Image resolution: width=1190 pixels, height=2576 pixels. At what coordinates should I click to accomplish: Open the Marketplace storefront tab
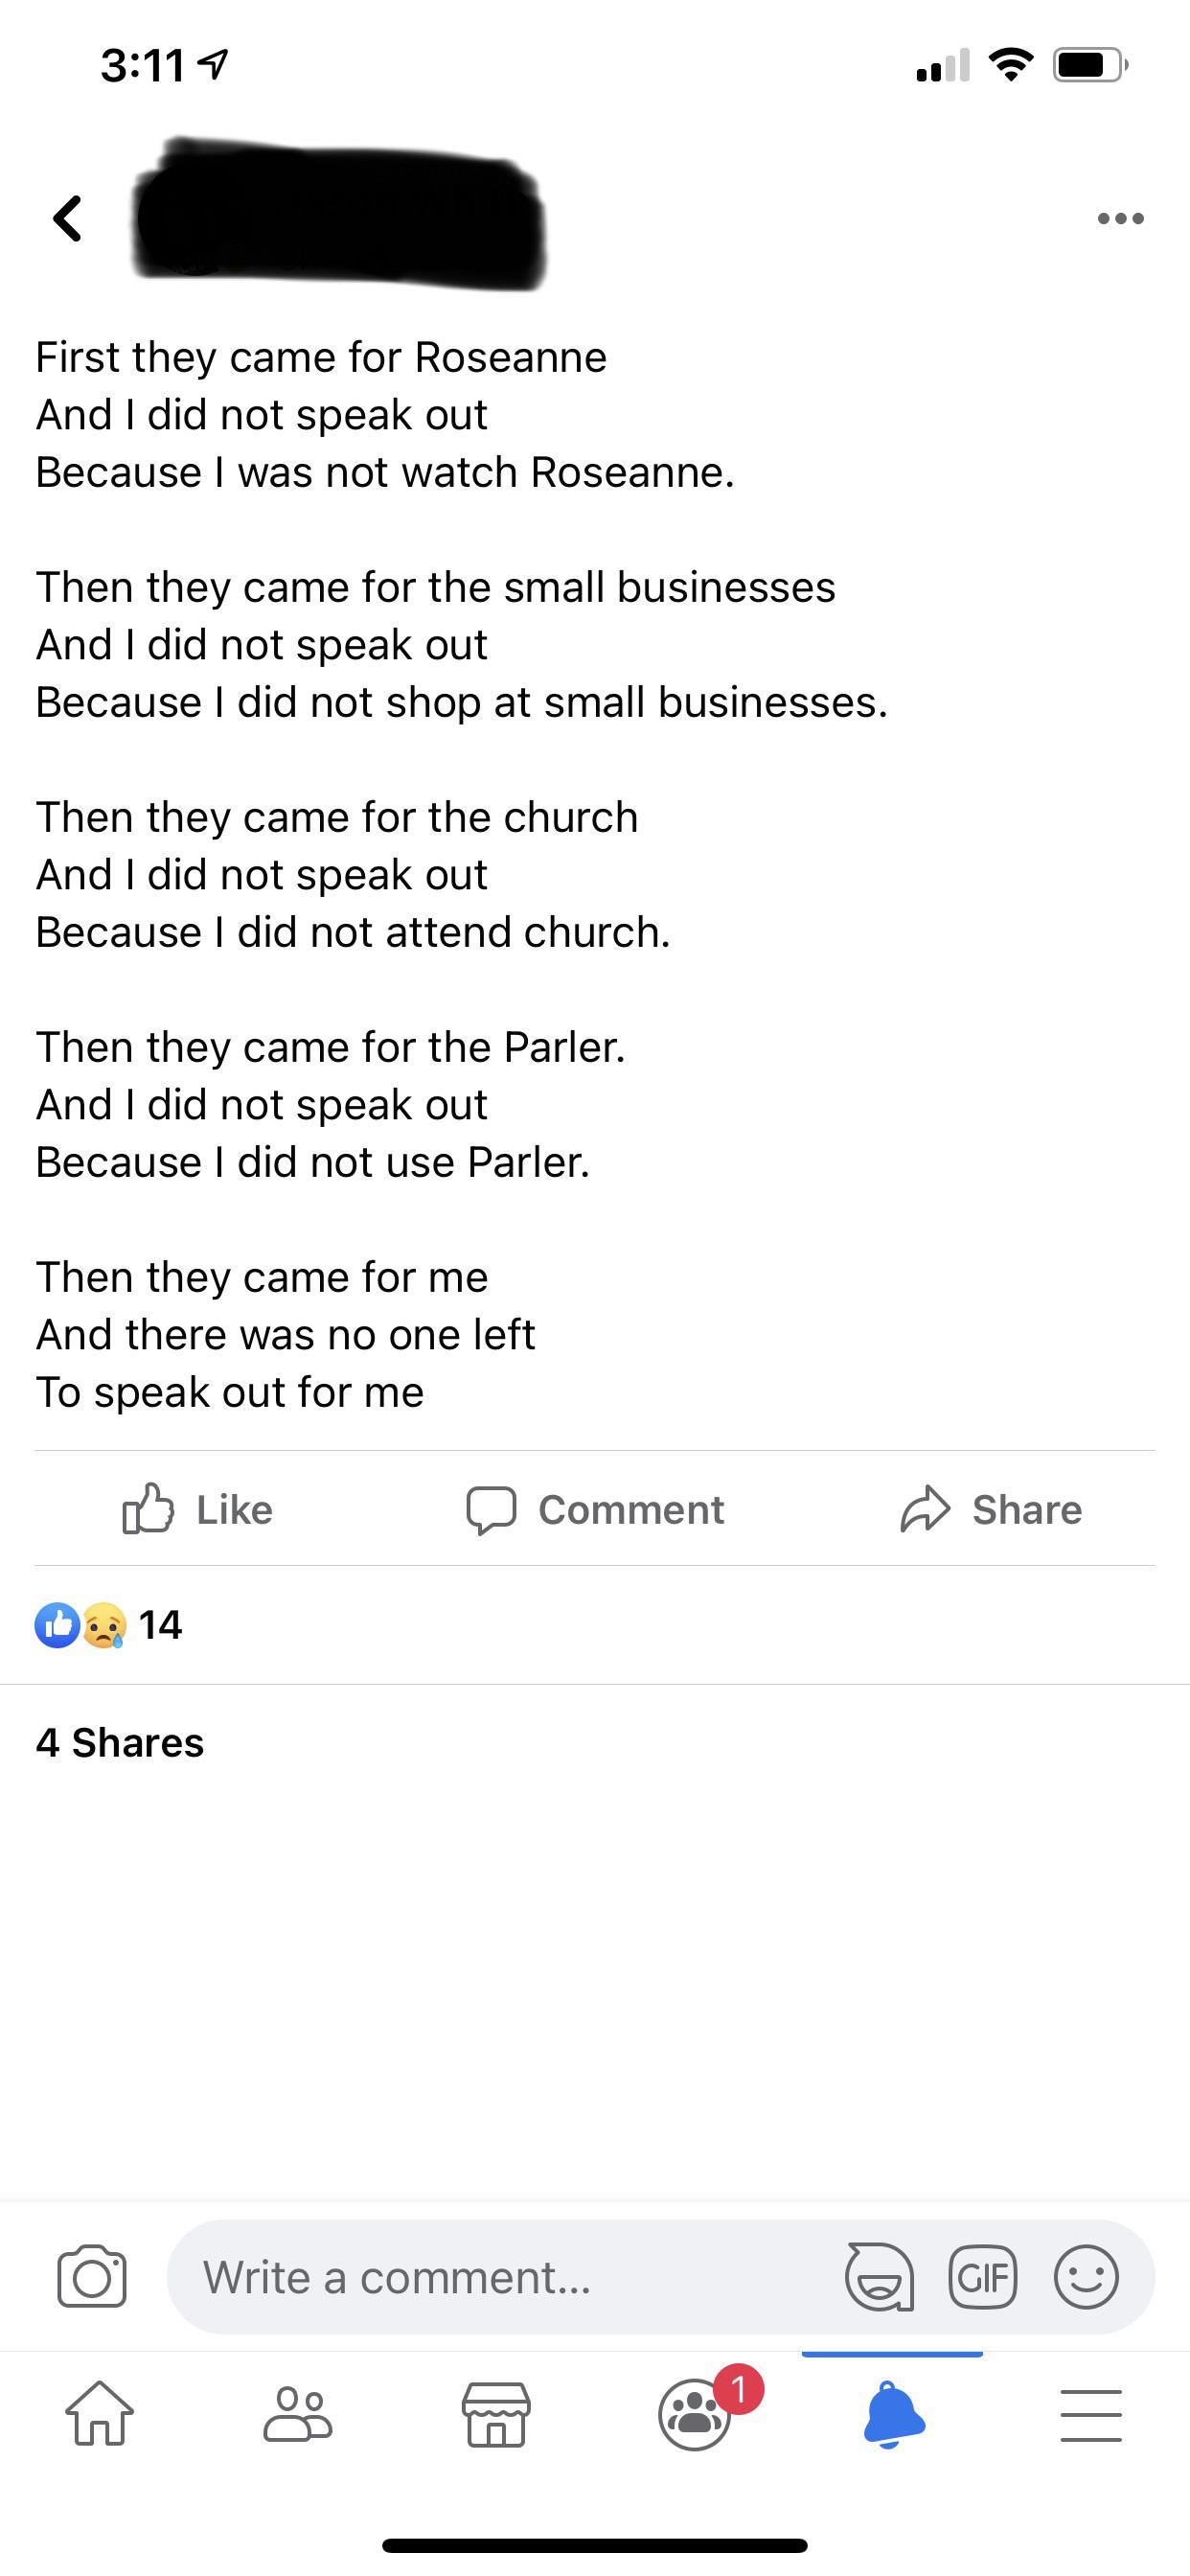(496, 2414)
